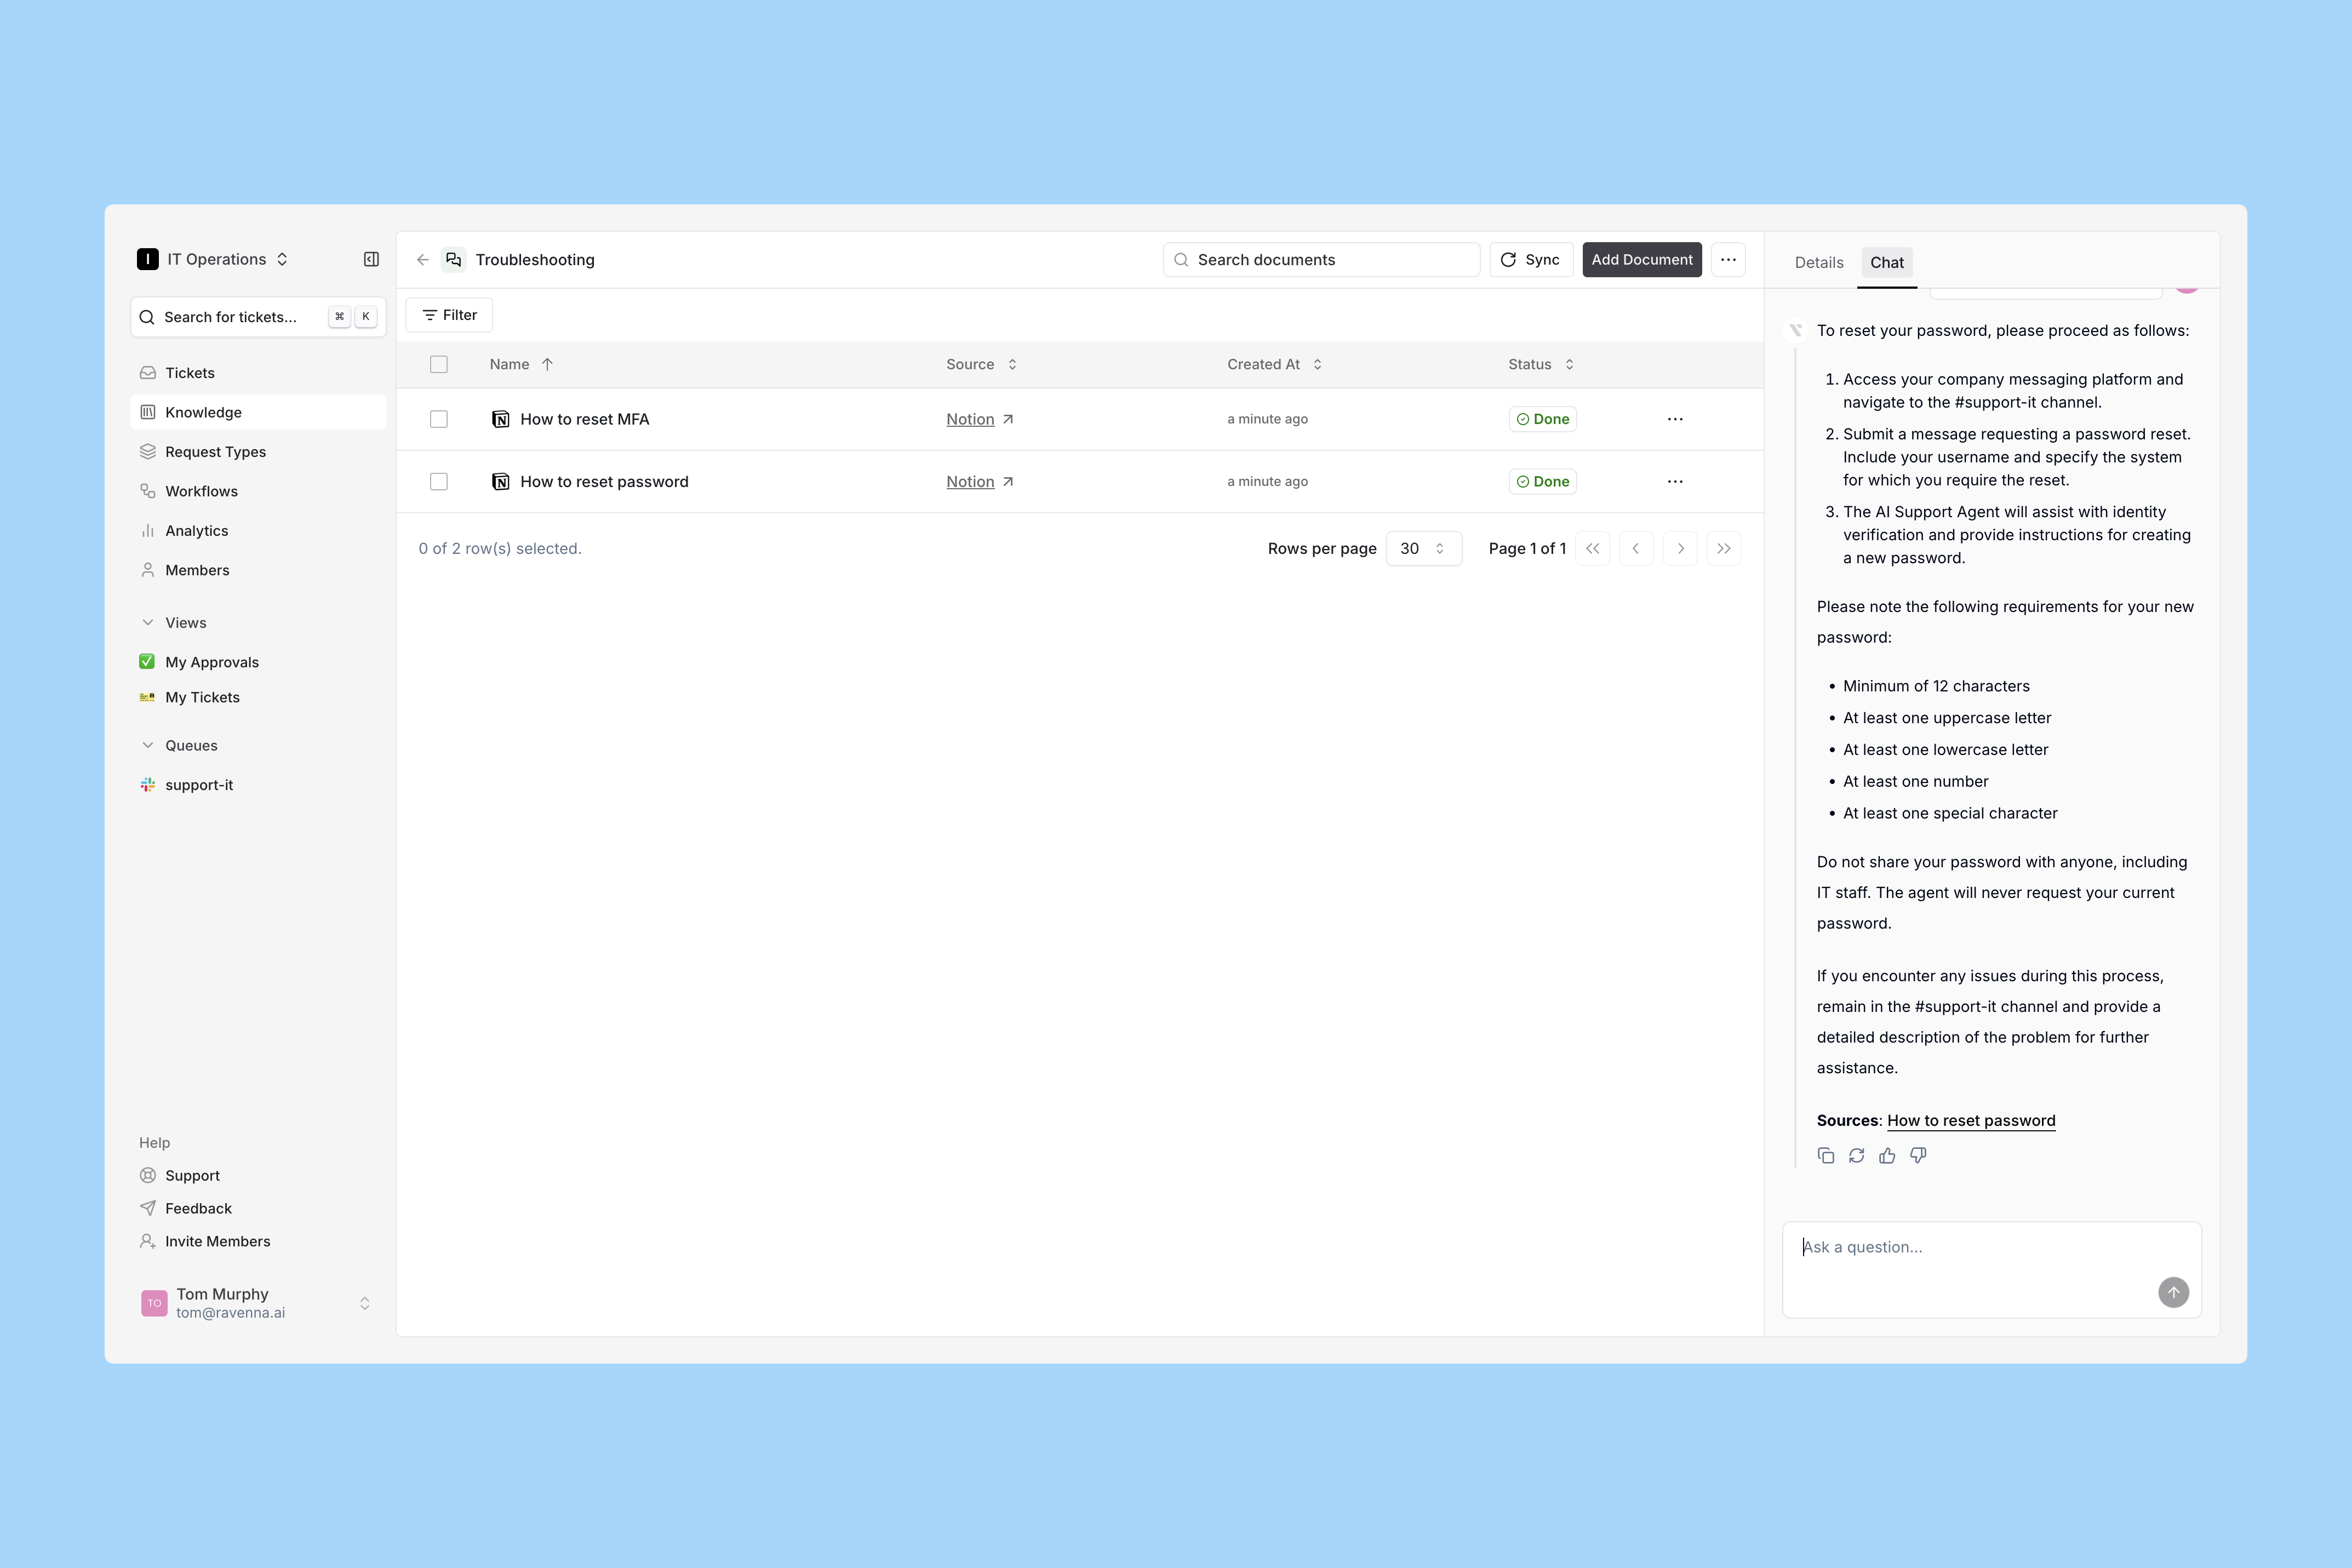Open rows per page dropdown
This screenshot has height=1568, width=2352.
pyautogui.click(x=1423, y=548)
